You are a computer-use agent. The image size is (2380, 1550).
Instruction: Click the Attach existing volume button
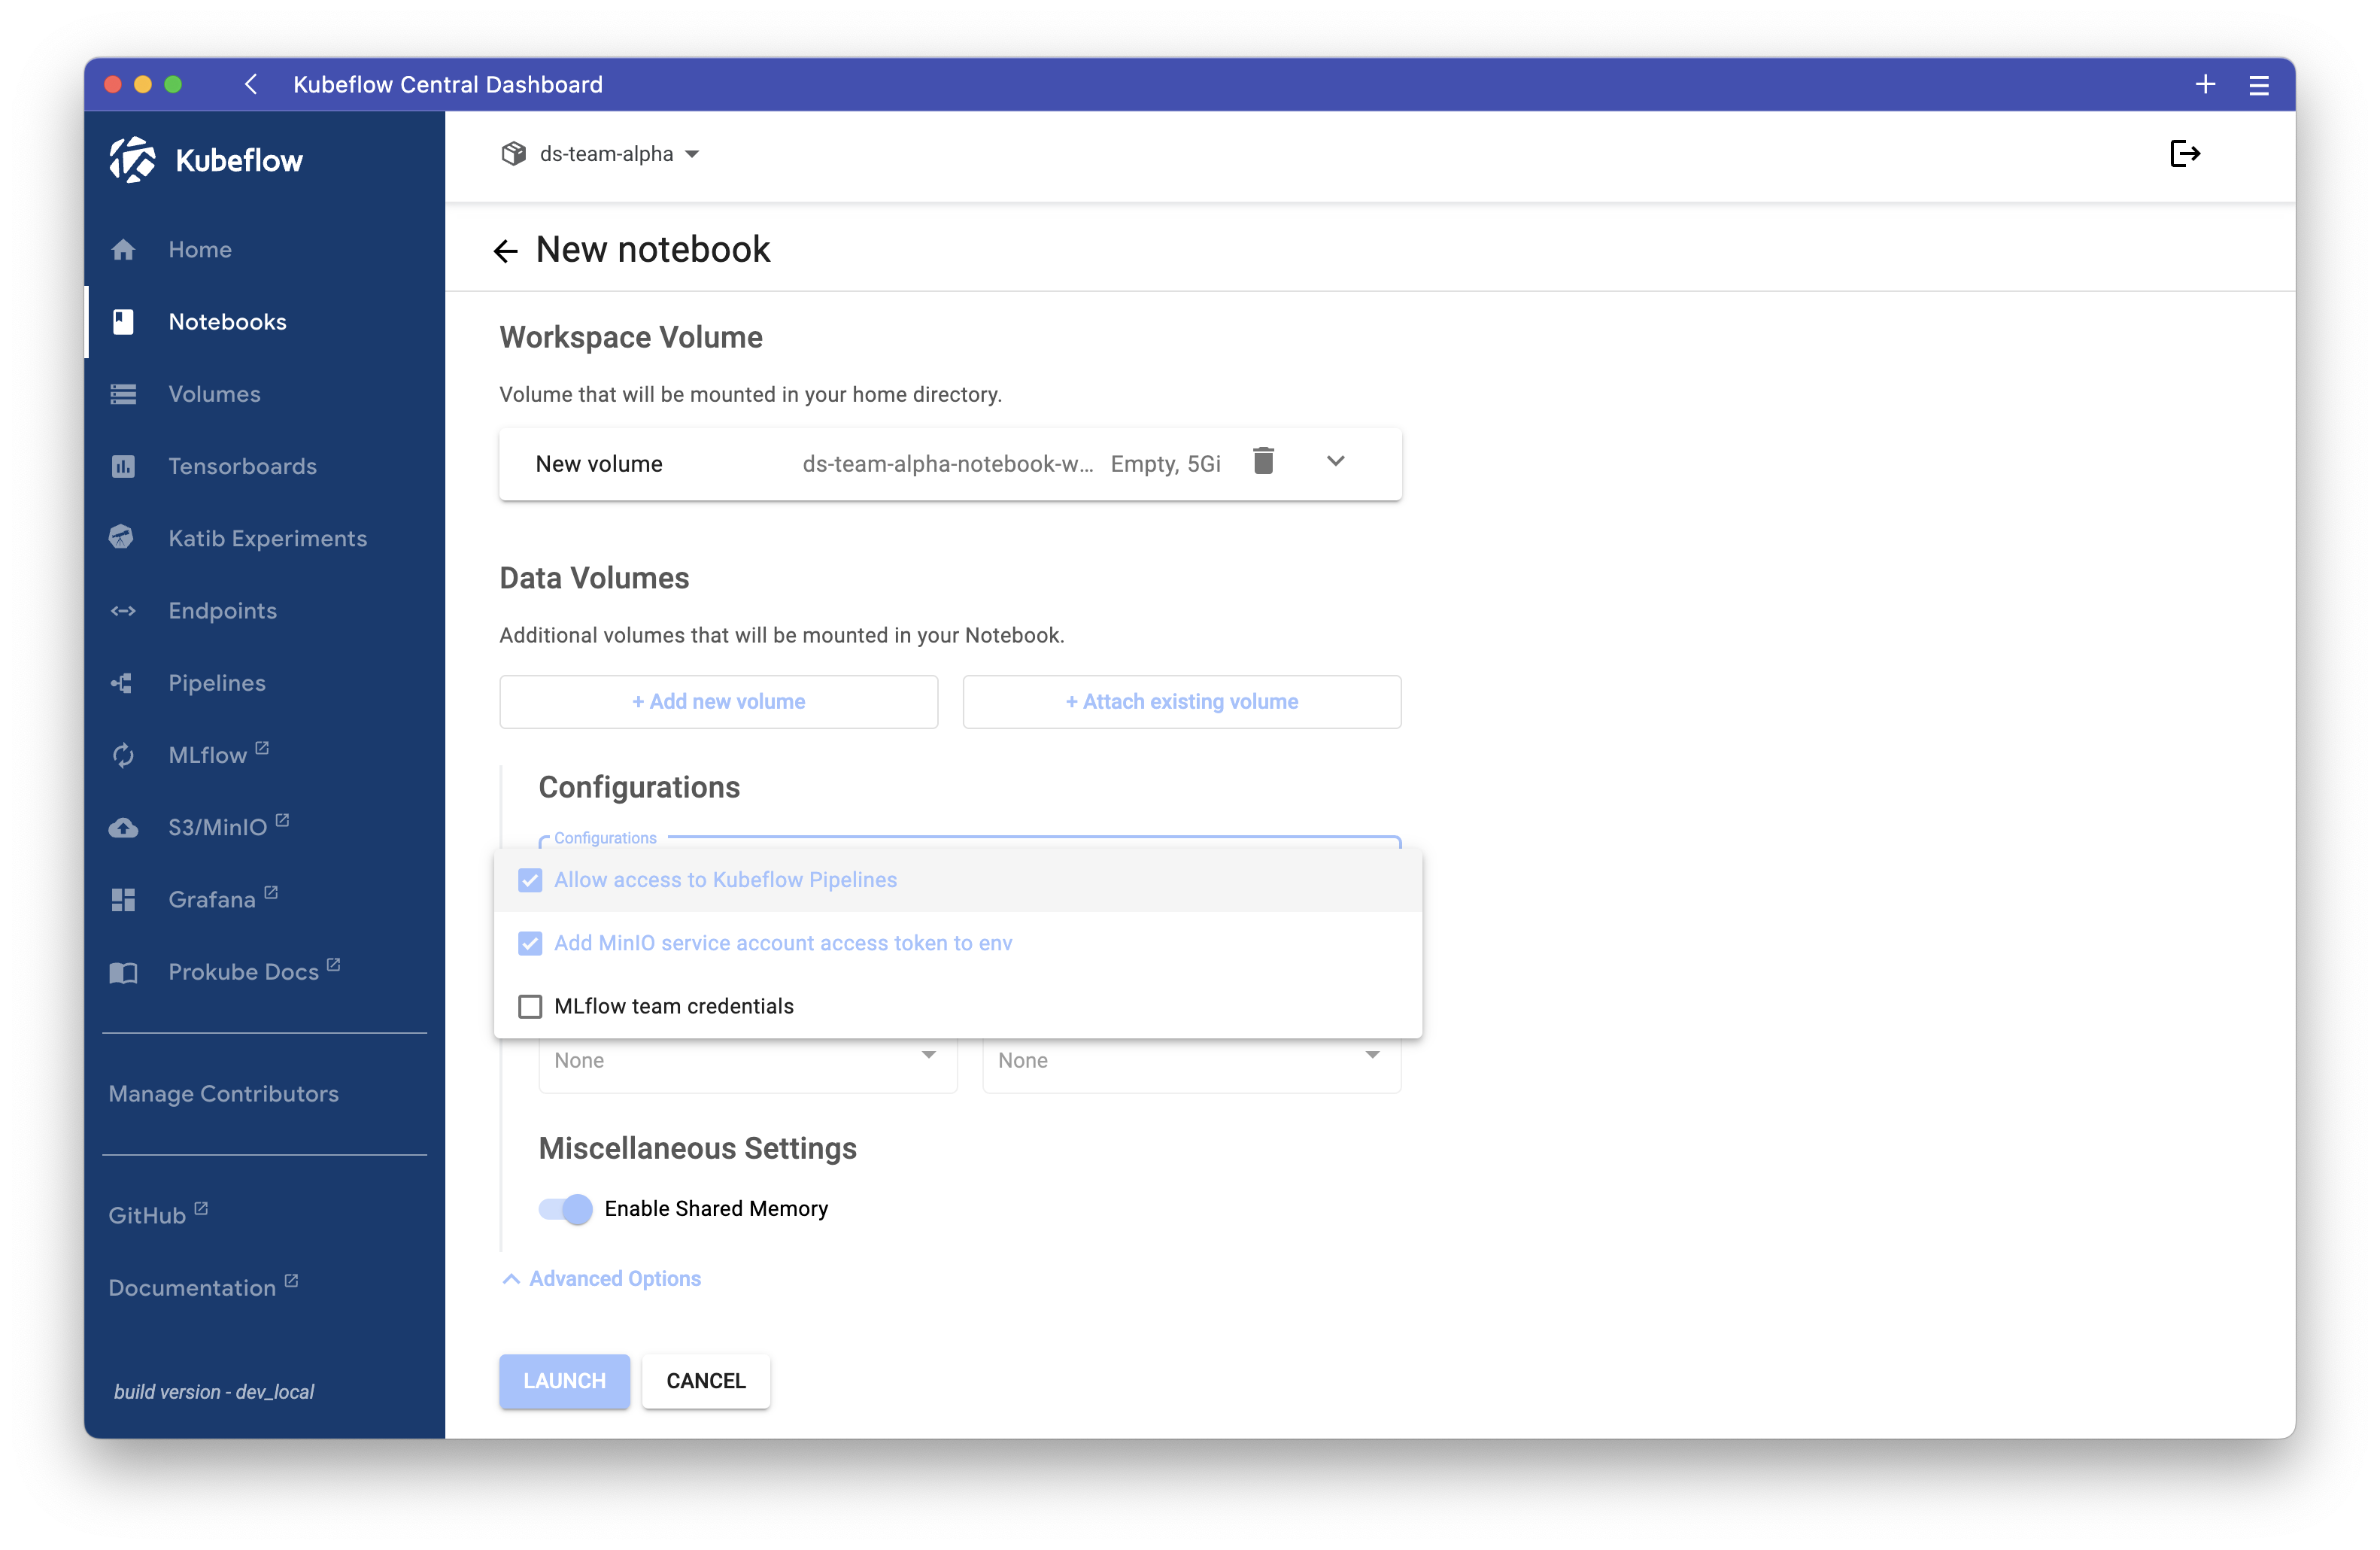tap(1181, 701)
